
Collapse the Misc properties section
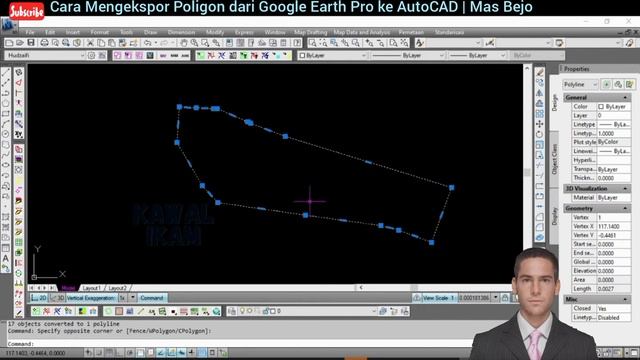[x=625, y=300]
